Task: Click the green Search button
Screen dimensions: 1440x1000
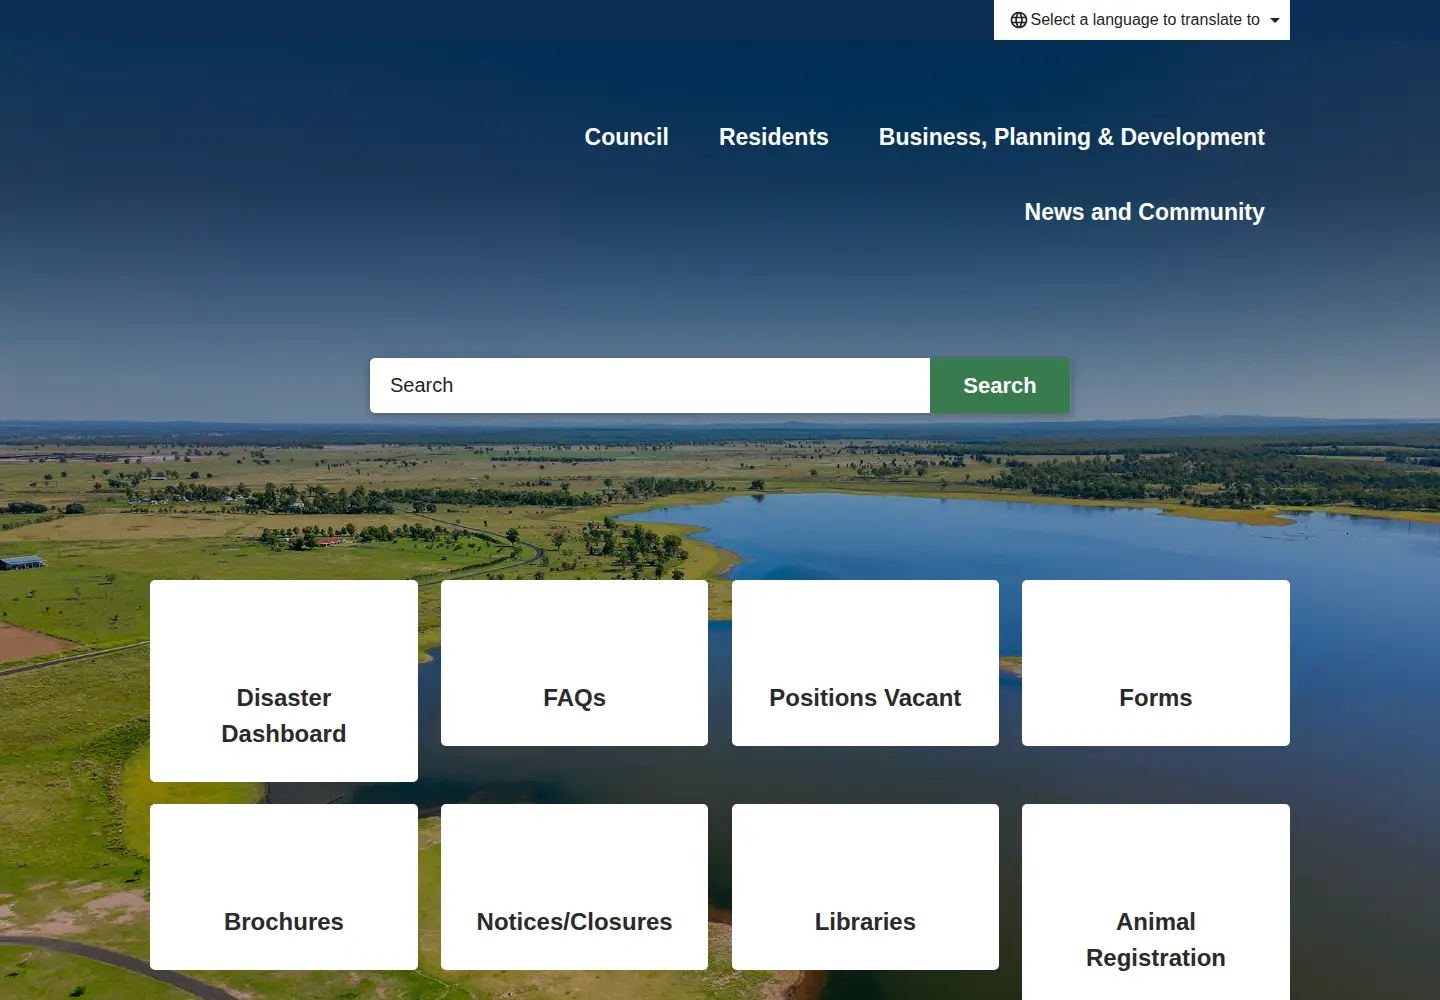Action: pyautogui.click(x=1000, y=385)
